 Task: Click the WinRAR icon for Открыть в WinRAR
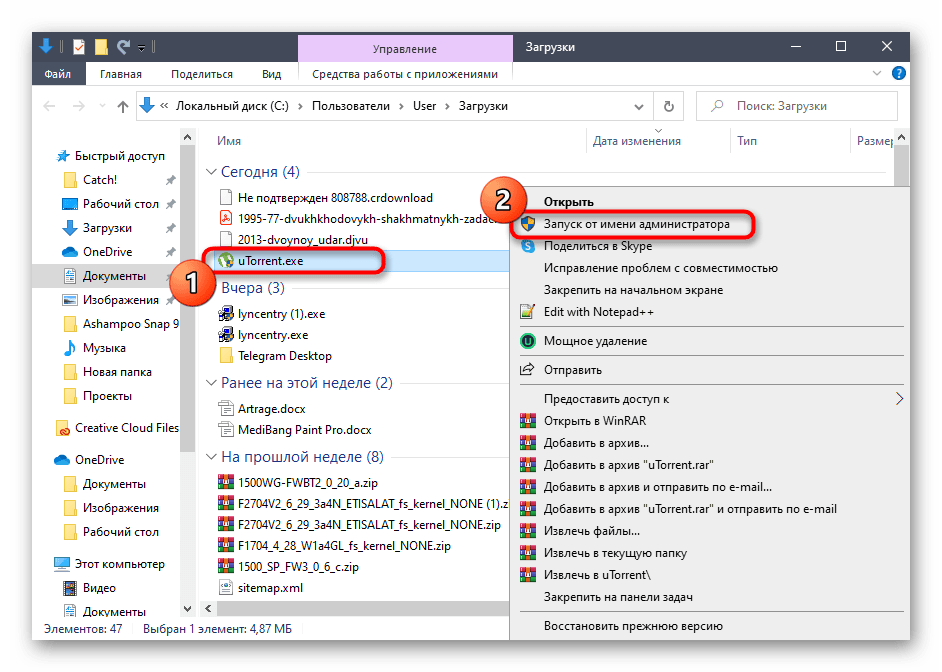[527, 421]
